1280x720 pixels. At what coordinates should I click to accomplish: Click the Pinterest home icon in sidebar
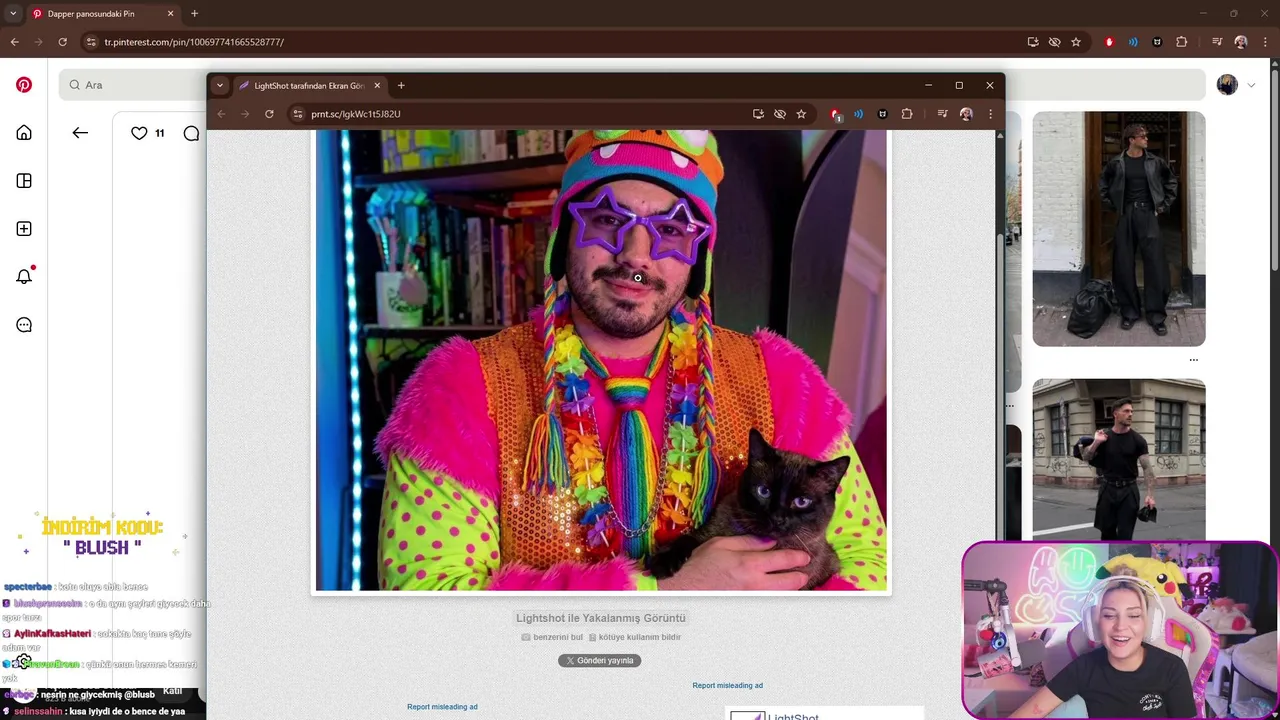pyautogui.click(x=24, y=133)
